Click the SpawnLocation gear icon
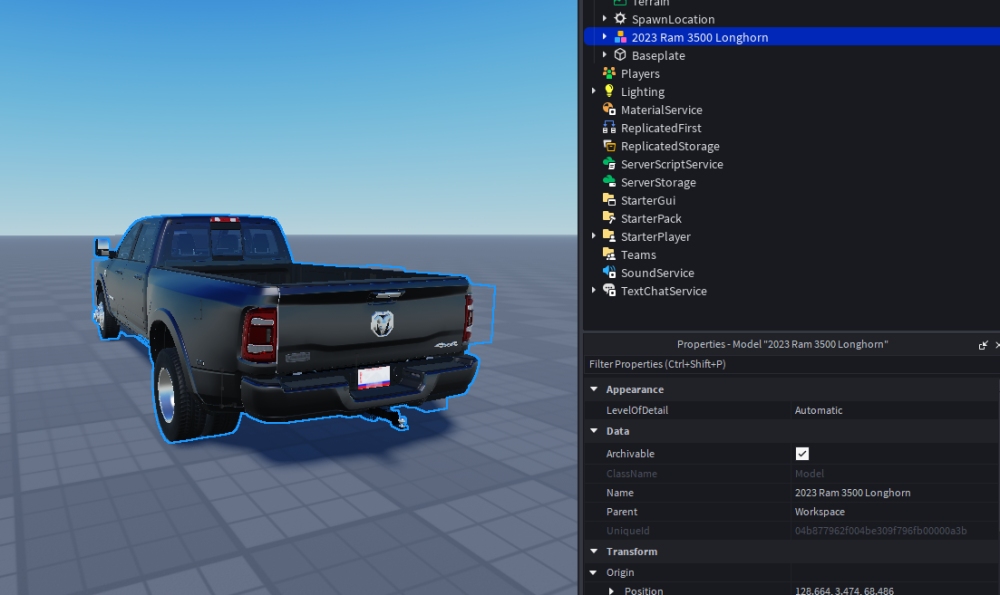 pos(620,18)
